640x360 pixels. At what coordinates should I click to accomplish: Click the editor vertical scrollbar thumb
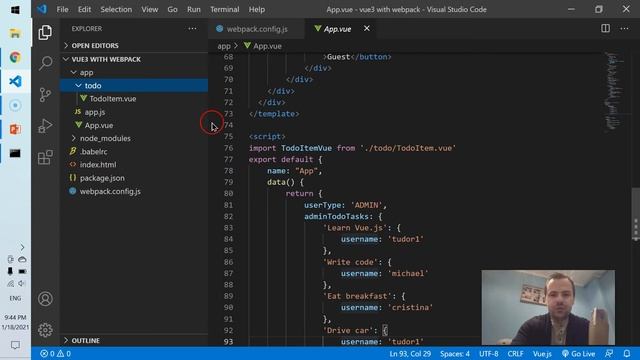pos(636,214)
